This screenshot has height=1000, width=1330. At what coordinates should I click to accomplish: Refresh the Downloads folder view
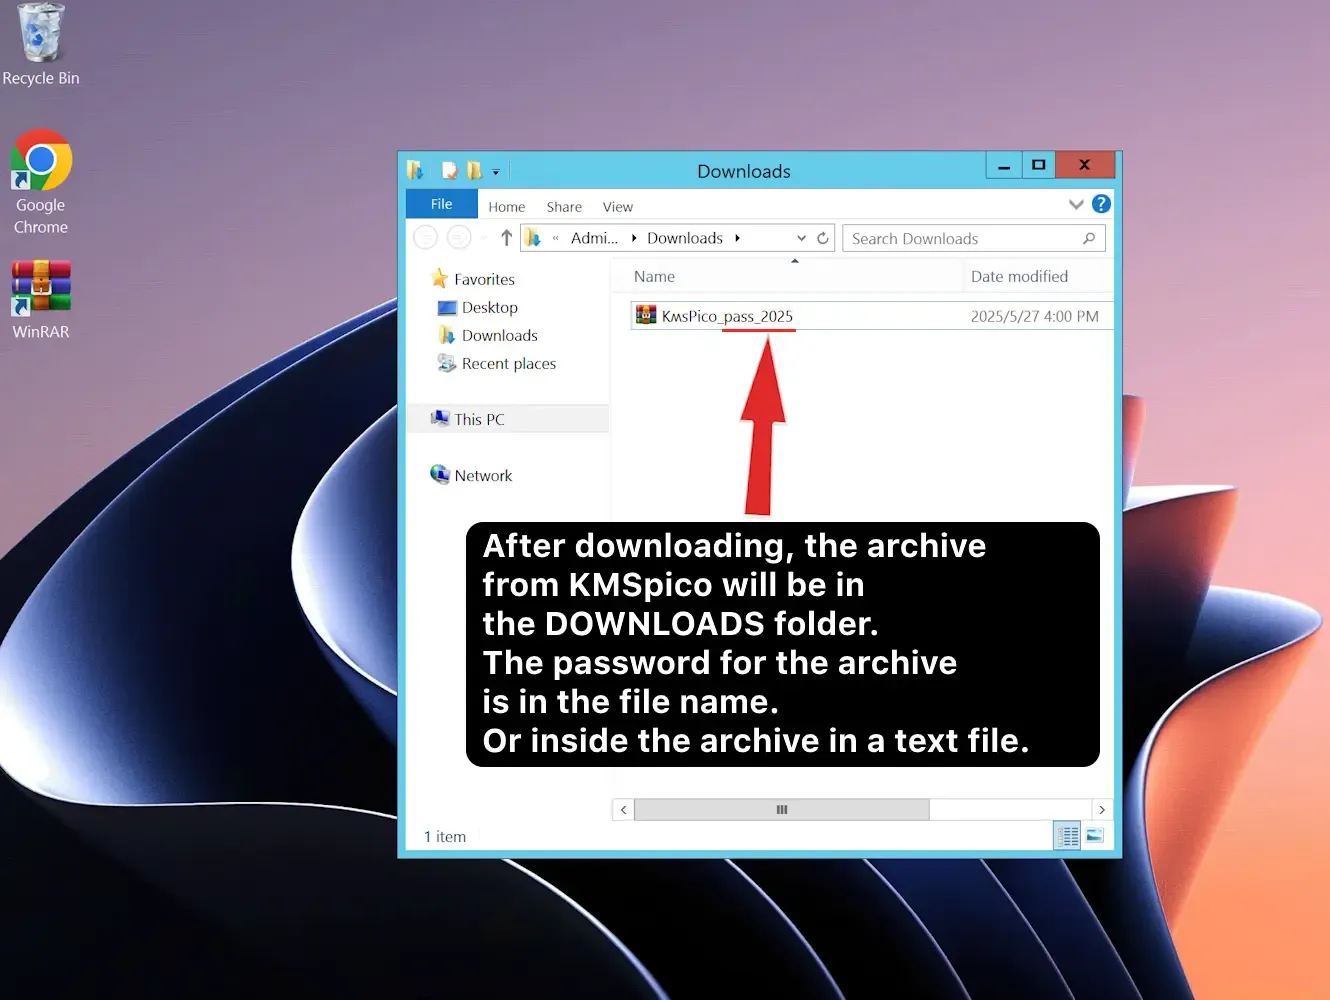pyautogui.click(x=822, y=237)
